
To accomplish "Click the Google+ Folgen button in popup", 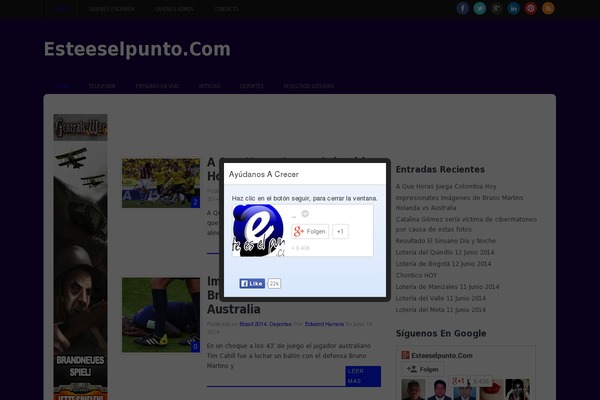I will point(310,231).
